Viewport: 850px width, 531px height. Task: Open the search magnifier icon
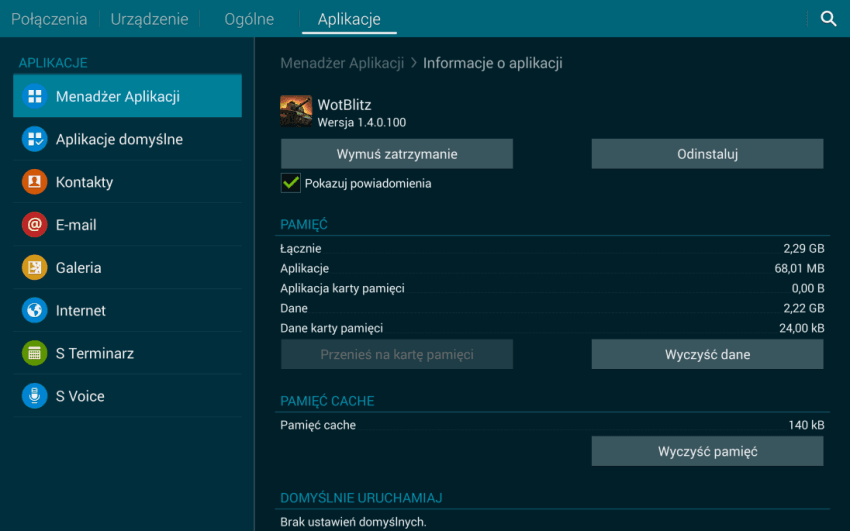point(828,18)
